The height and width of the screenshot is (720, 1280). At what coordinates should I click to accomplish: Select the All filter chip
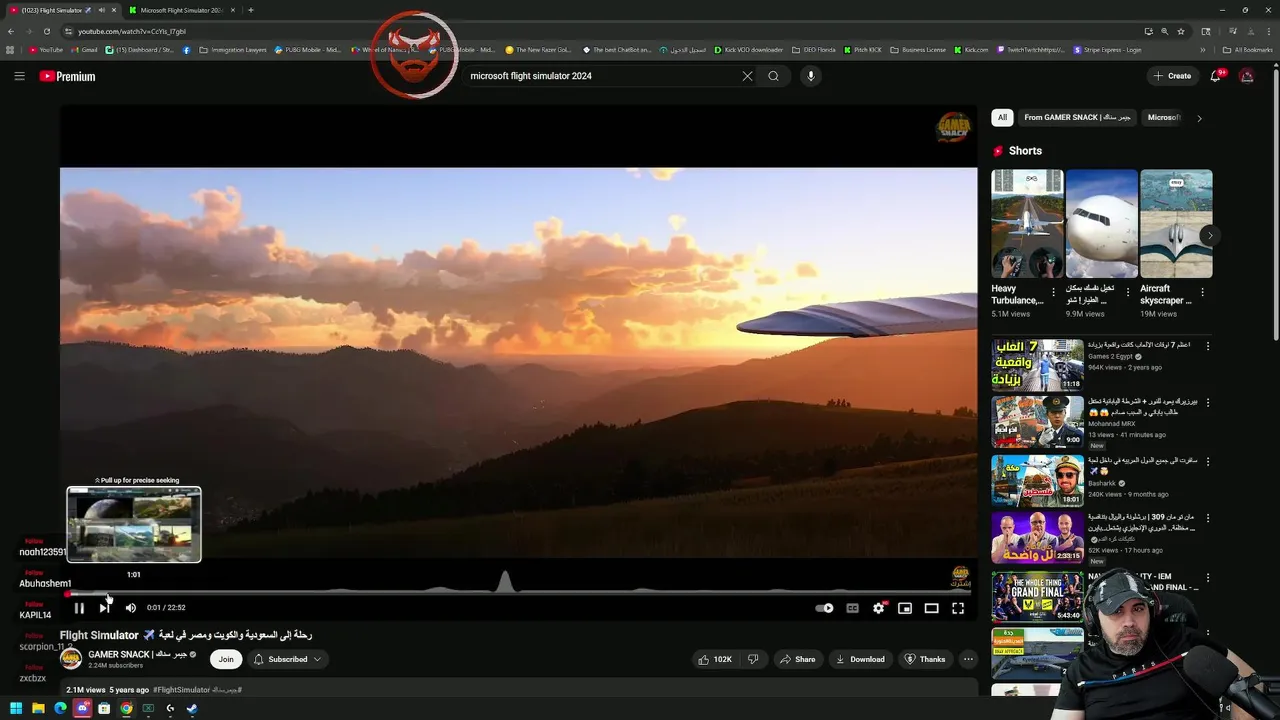(1002, 117)
